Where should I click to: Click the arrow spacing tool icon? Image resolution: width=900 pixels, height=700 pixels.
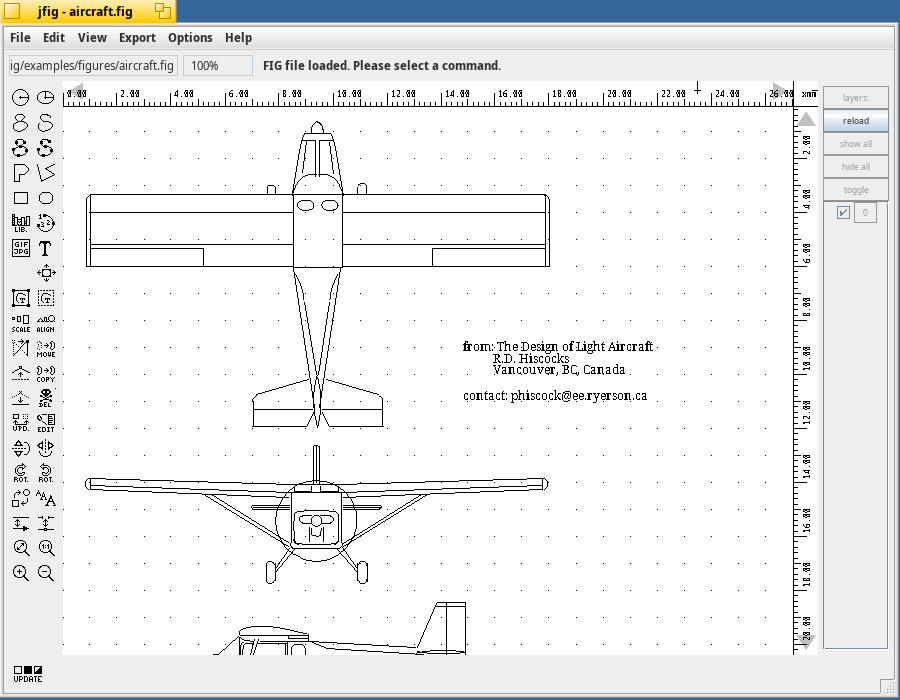pos(21,523)
